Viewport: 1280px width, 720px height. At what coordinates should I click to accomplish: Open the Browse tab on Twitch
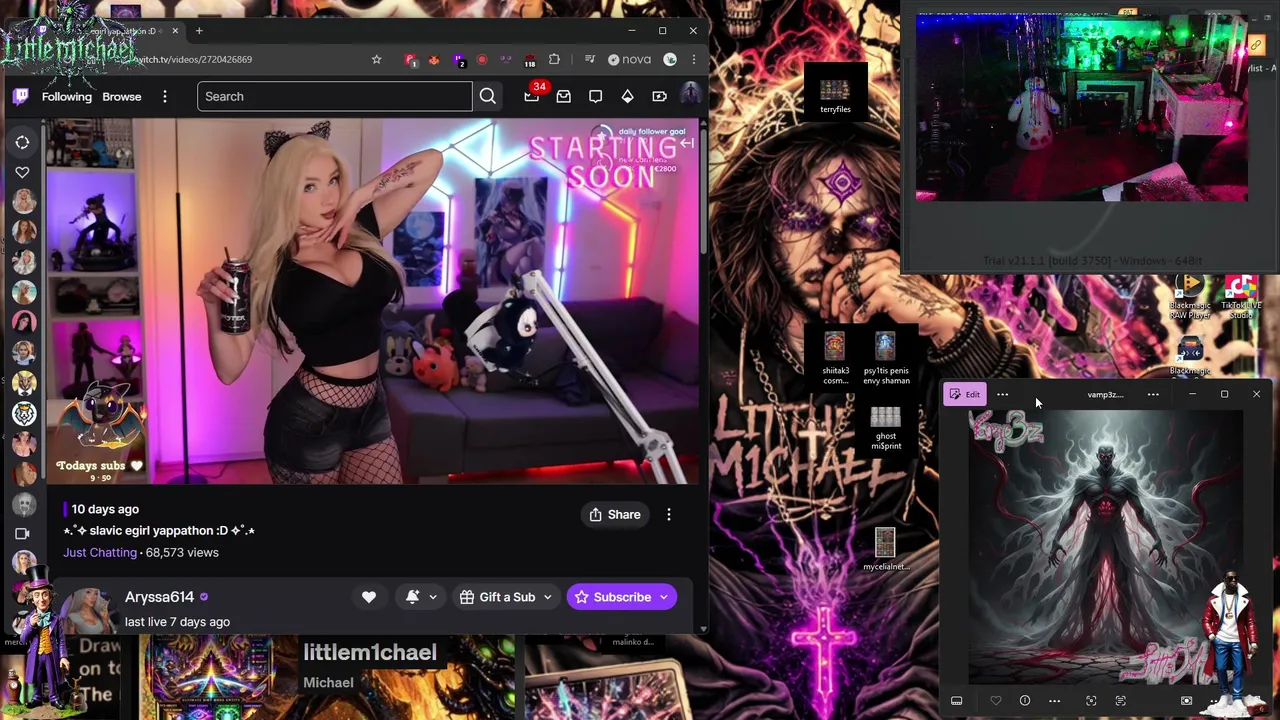122,96
